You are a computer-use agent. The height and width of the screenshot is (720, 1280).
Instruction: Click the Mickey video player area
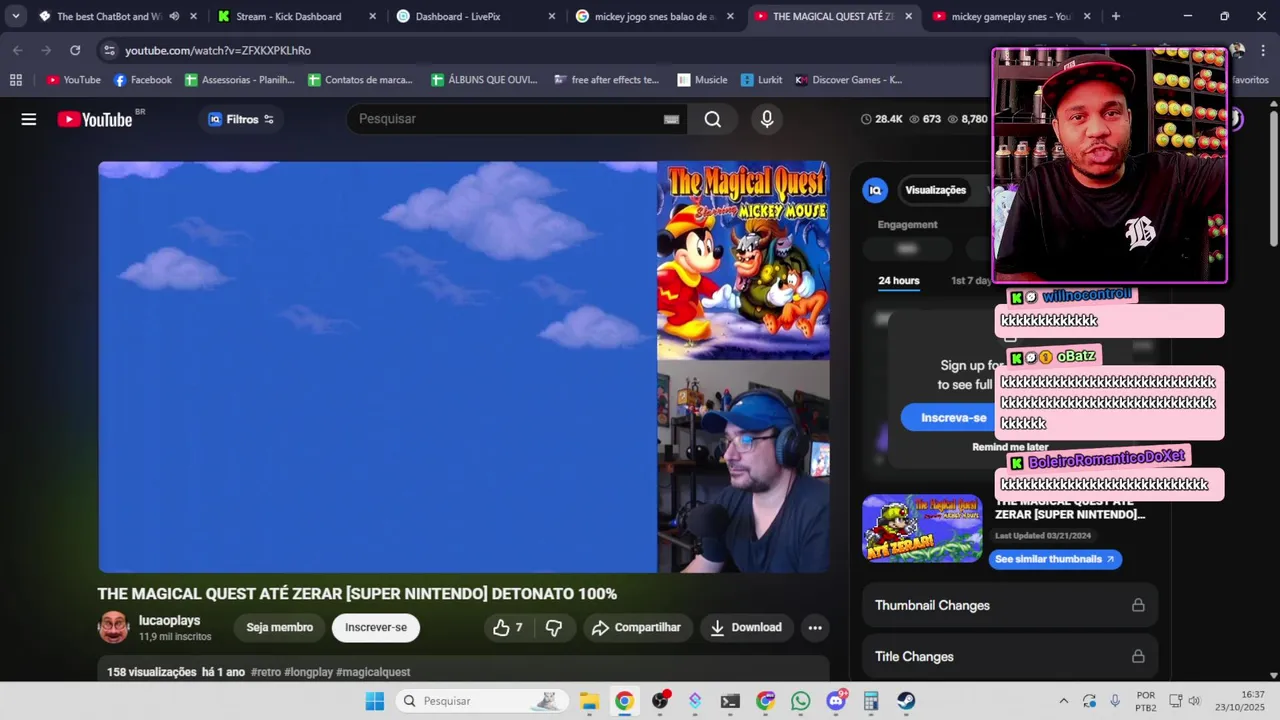[x=463, y=367]
